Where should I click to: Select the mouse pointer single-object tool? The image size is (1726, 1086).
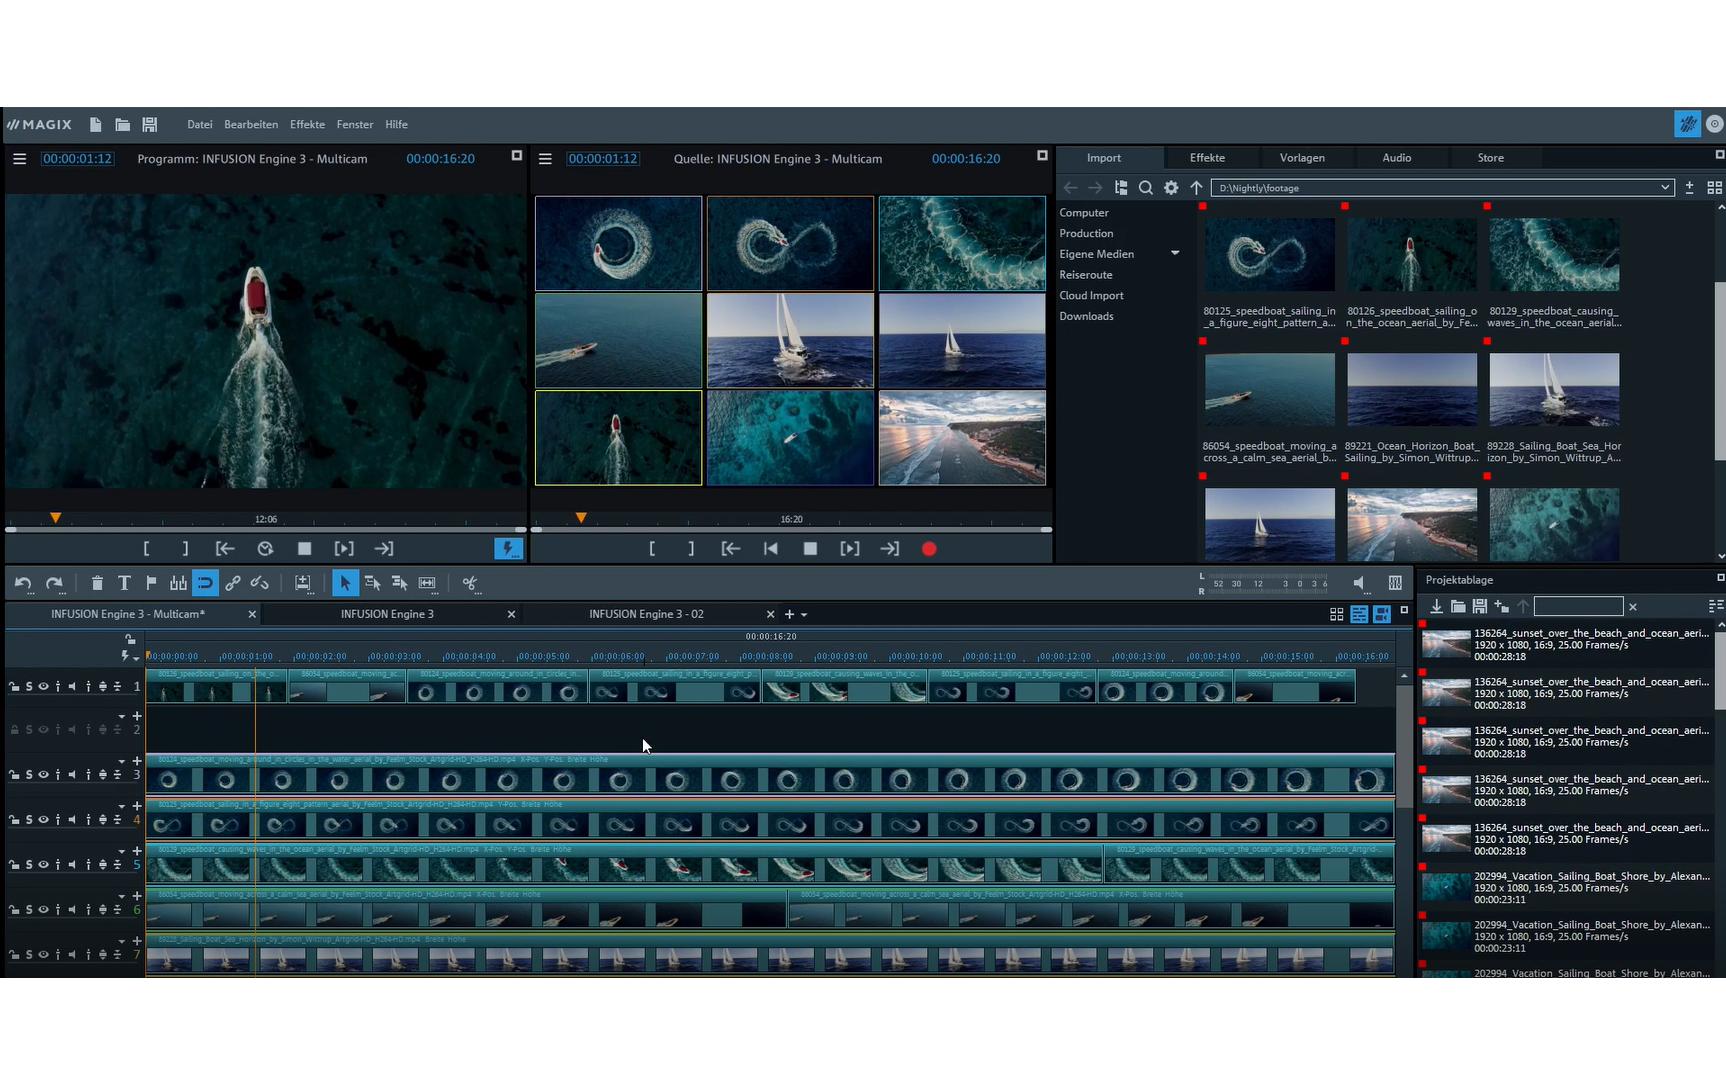(344, 583)
